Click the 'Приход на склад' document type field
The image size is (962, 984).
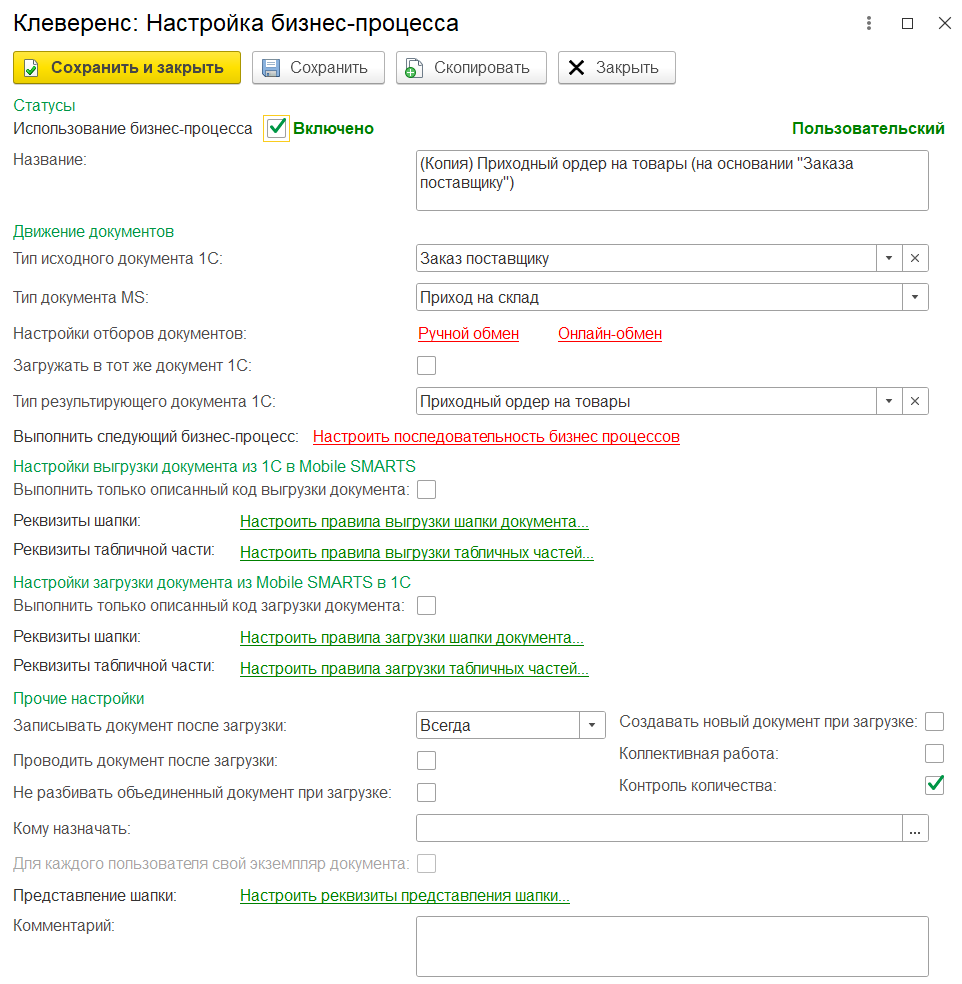pyautogui.click(x=659, y=297)
